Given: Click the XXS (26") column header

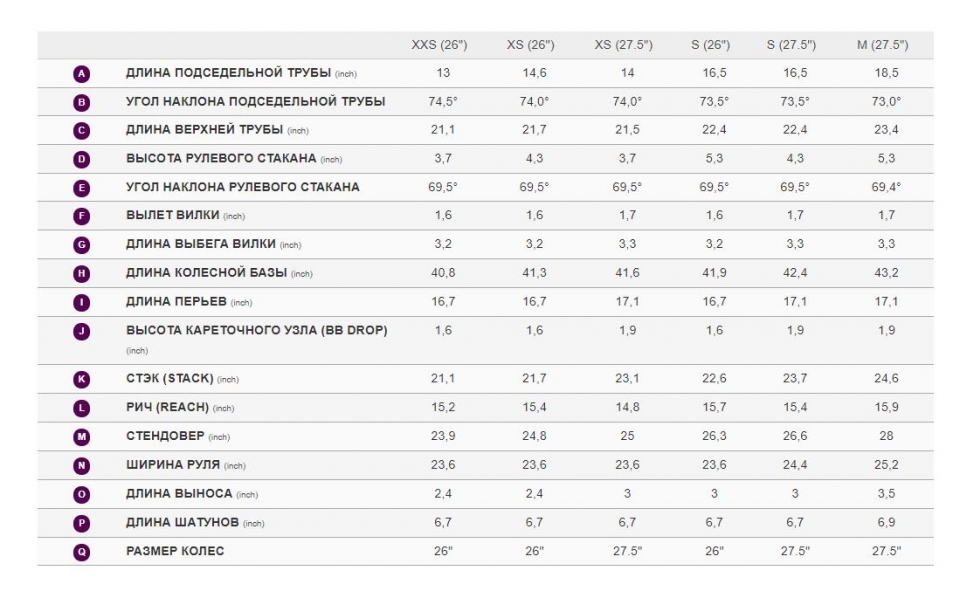Looking at the screenshot, I should point(439,45).
